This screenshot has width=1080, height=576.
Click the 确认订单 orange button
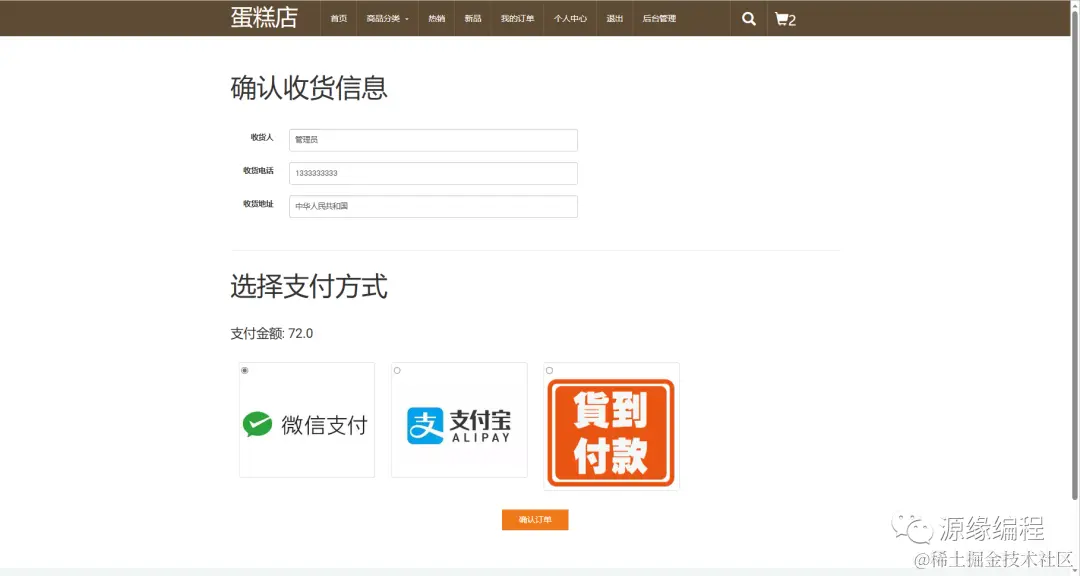535,520
